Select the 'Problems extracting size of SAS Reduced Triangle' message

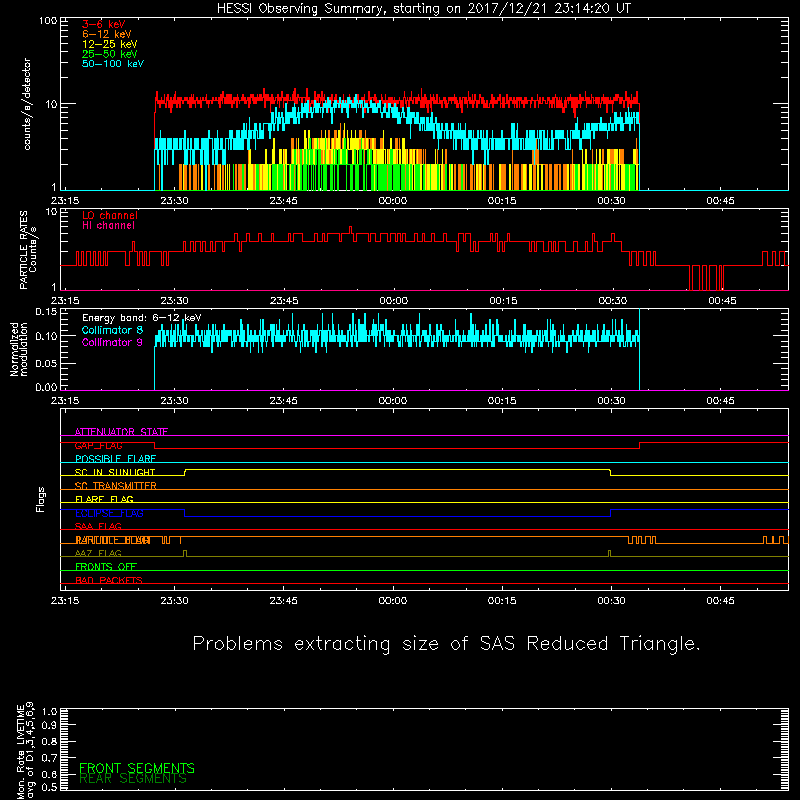pyautogui.click(x=446, y=643)
